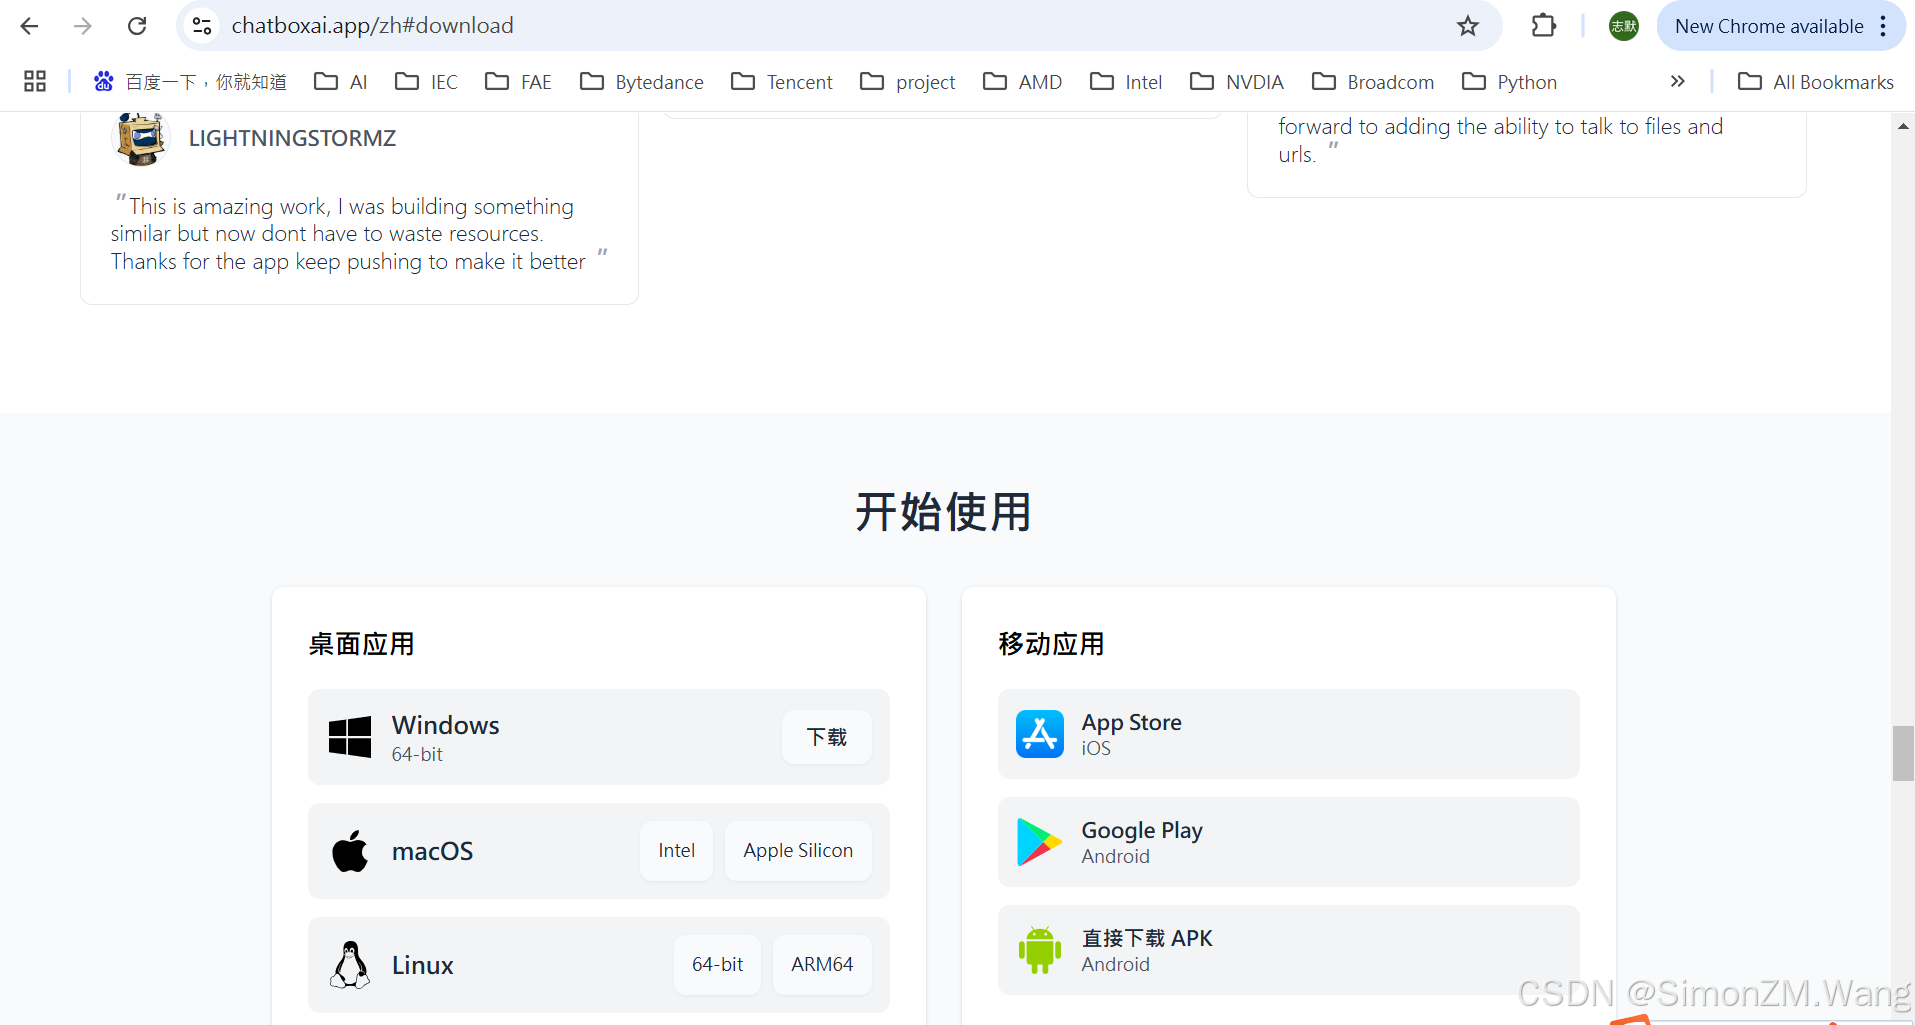Screen dimensions: 1915x1025
Task: View site information icon in address bar
Action: tap(202, 26)
